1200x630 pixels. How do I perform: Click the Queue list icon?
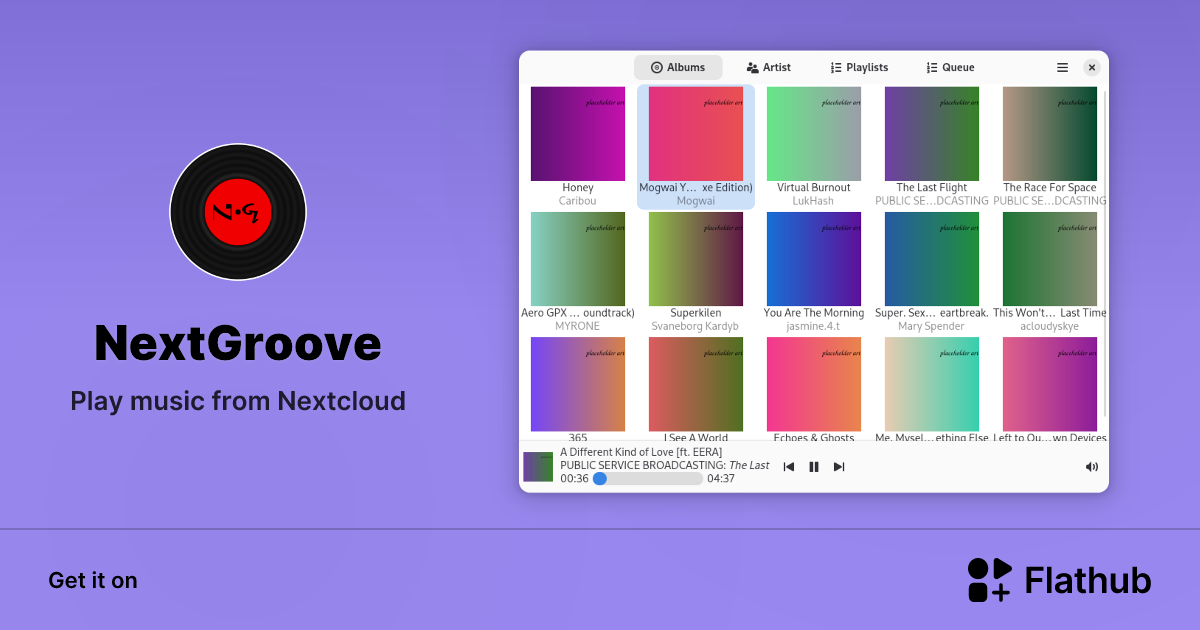click(931, 67)
